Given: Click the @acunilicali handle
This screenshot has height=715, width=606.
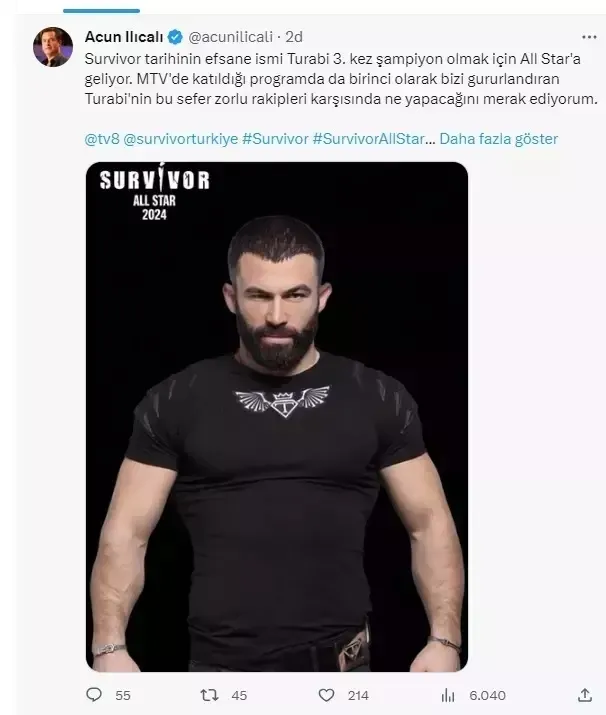Looking at the screenshot, I should coord(230,37).
